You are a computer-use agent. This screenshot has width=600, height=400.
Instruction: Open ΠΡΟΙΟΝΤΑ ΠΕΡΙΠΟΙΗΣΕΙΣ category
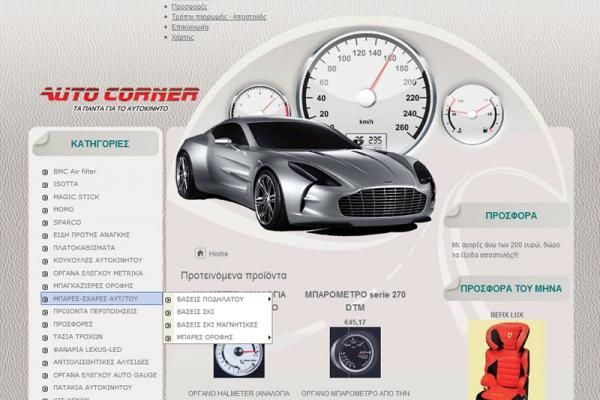pyautogui.click(x=95, y=311)
